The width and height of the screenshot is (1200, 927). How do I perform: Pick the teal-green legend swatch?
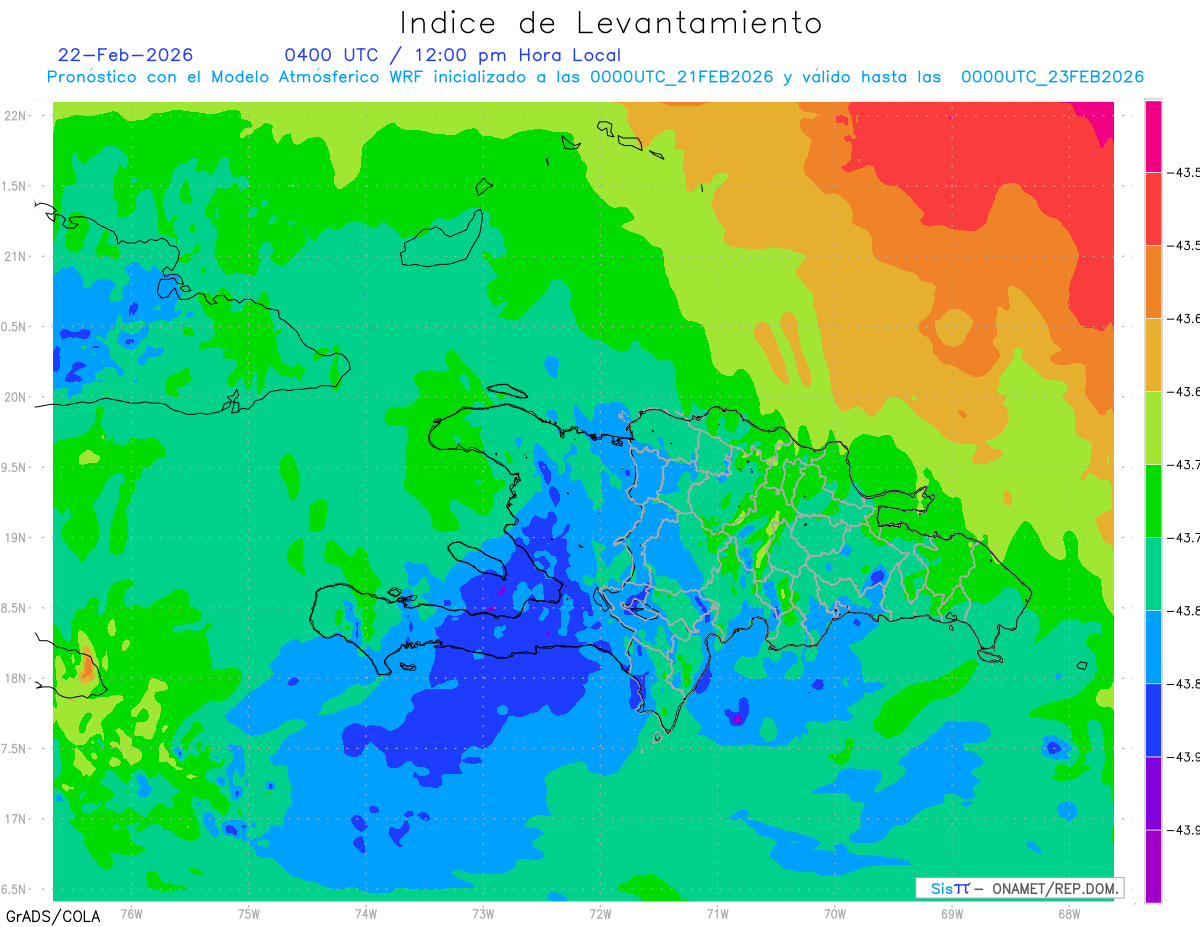(x=1153, y=574)
